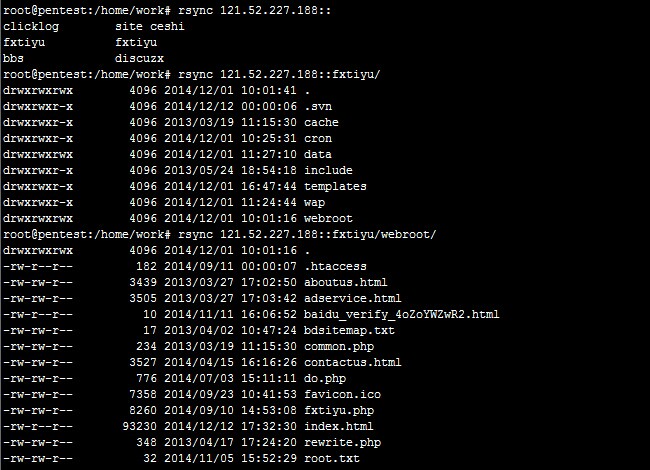Click the webroot directory name
650x470 pixels.
coord(328,218)
